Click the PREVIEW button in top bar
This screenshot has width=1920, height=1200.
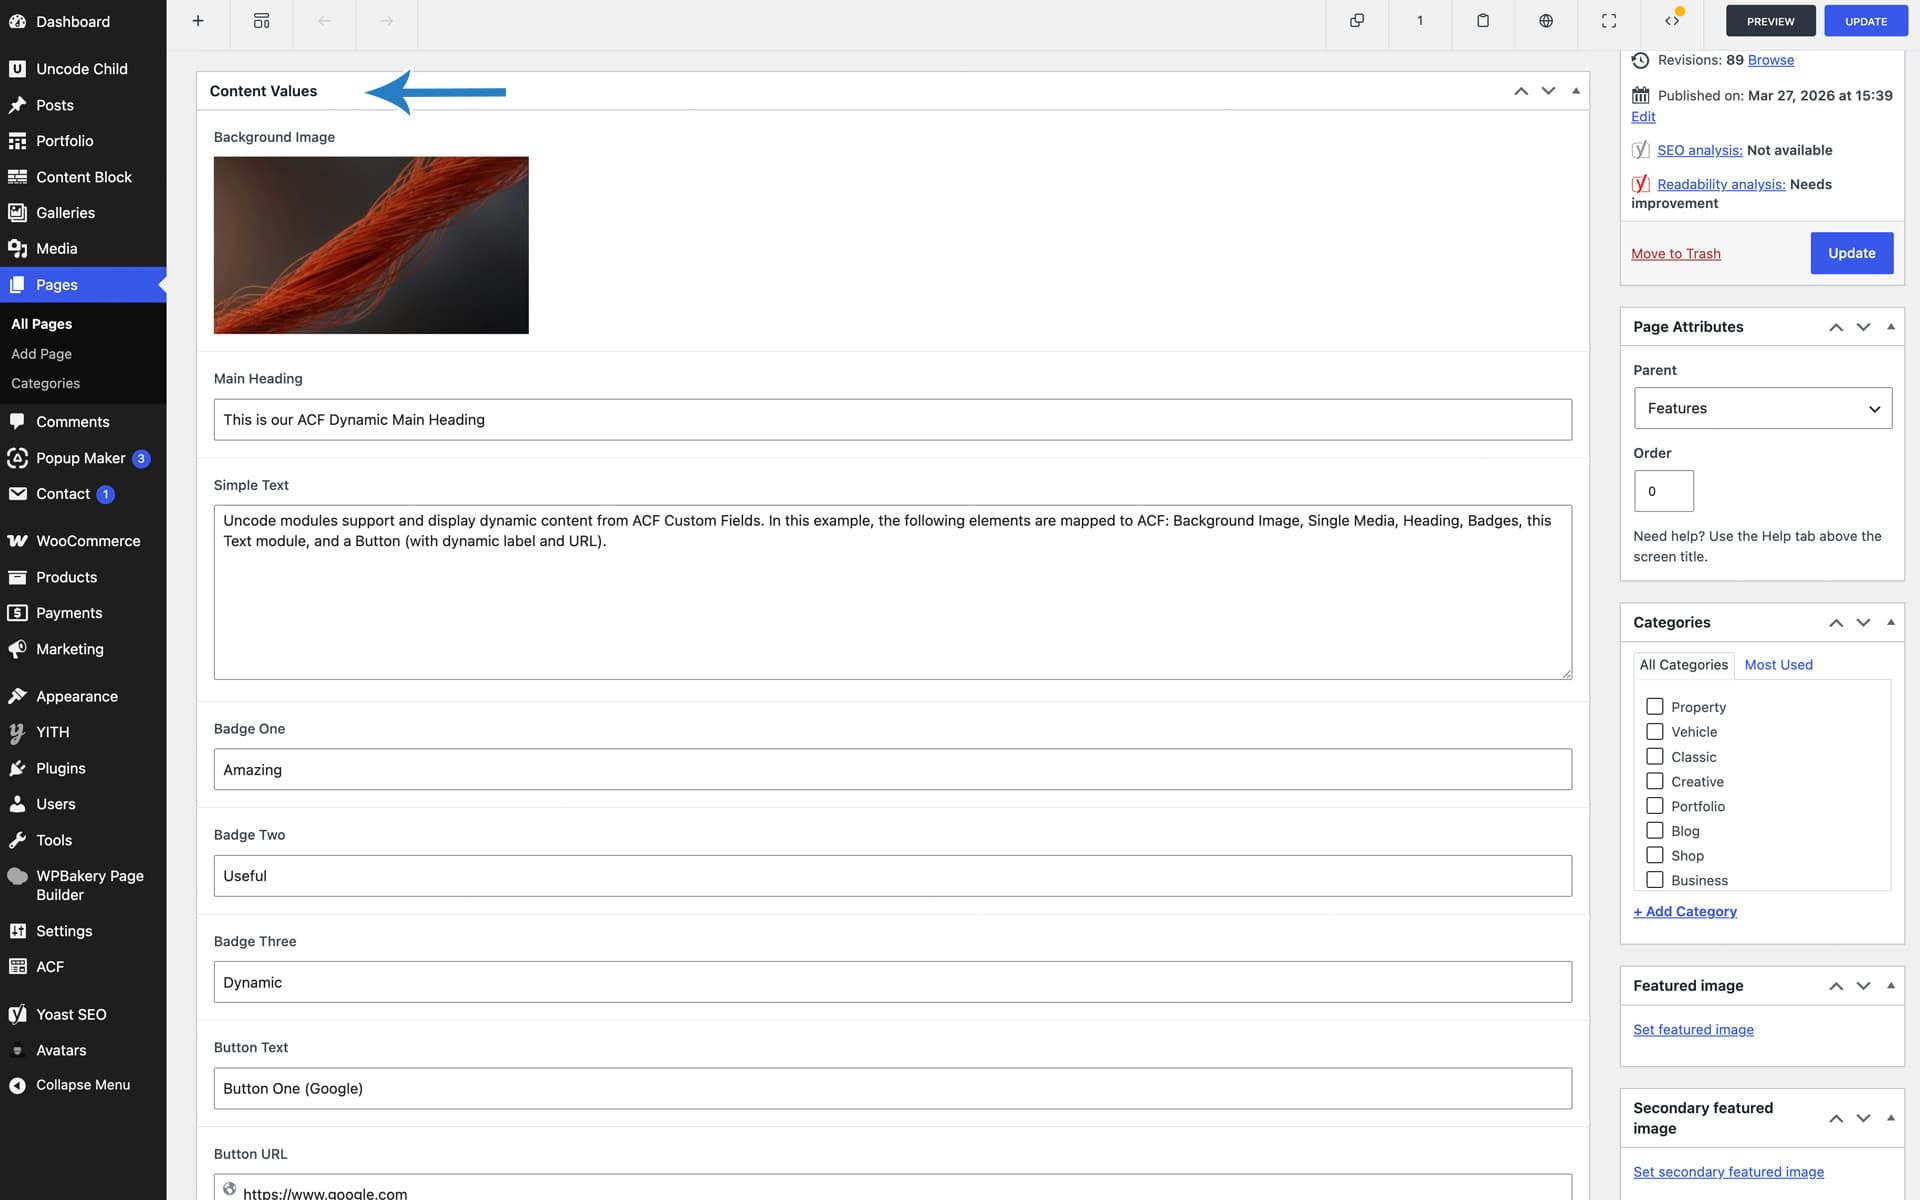pyautogui.click(x=1770, y=21)
